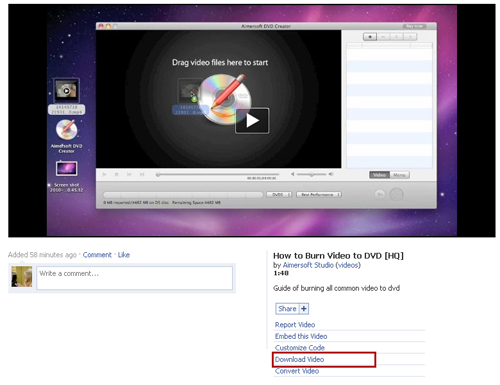This screenshot has height=385, width=500.
Task: Open the Best Performance quality dropdown
Action: coord(319,194)
